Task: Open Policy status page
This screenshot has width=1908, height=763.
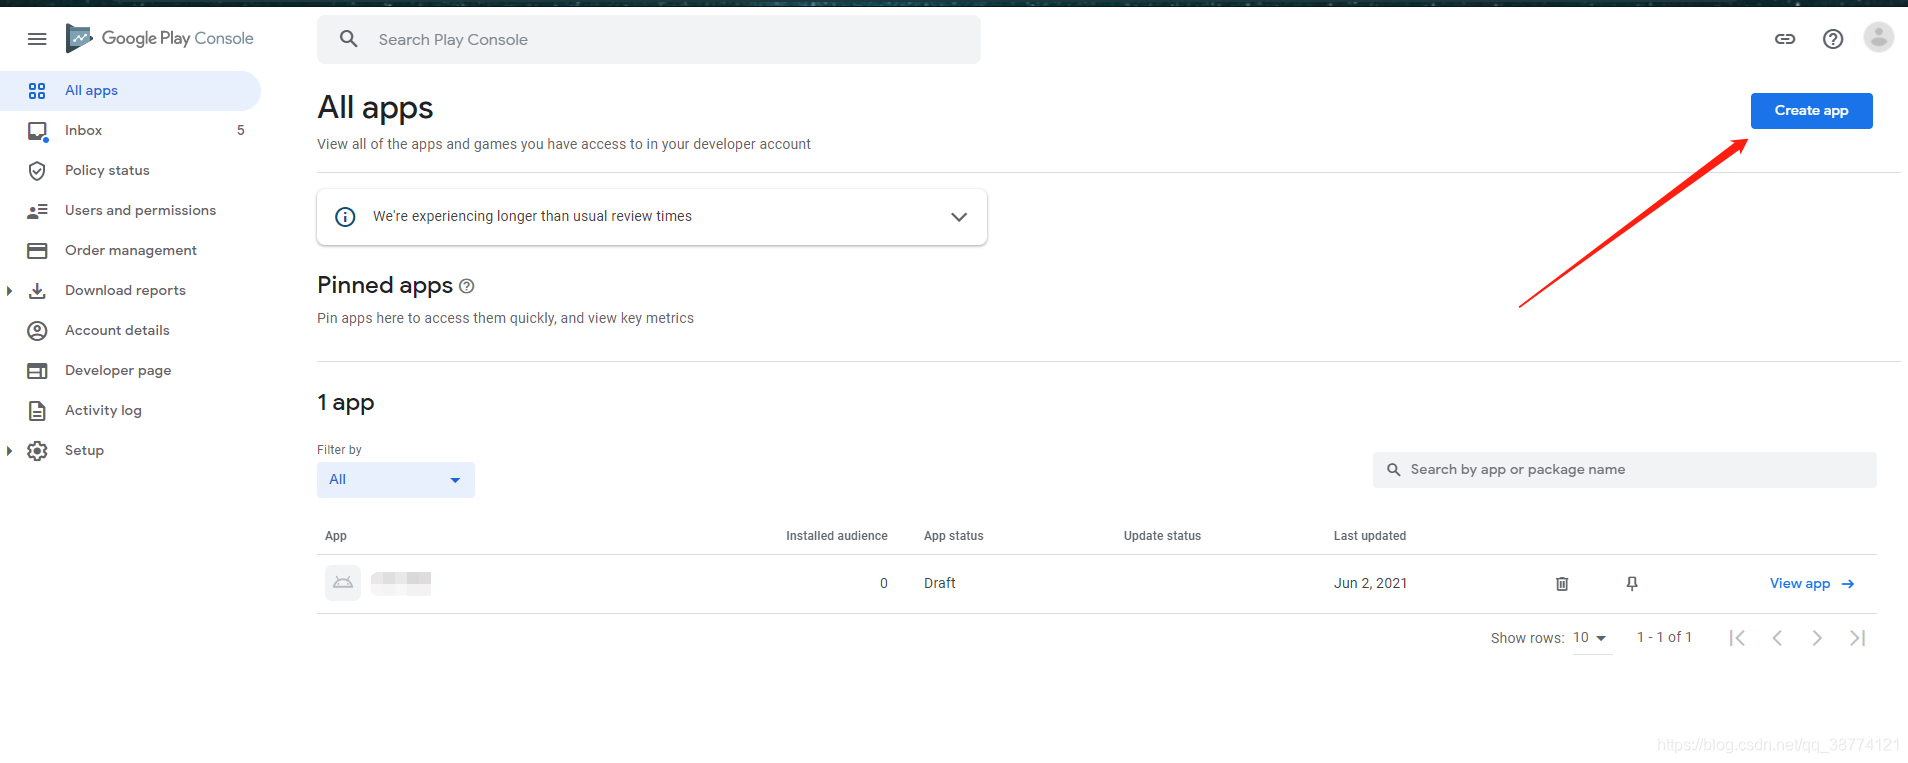Action: pyautogui.click(x=130, y=171)
